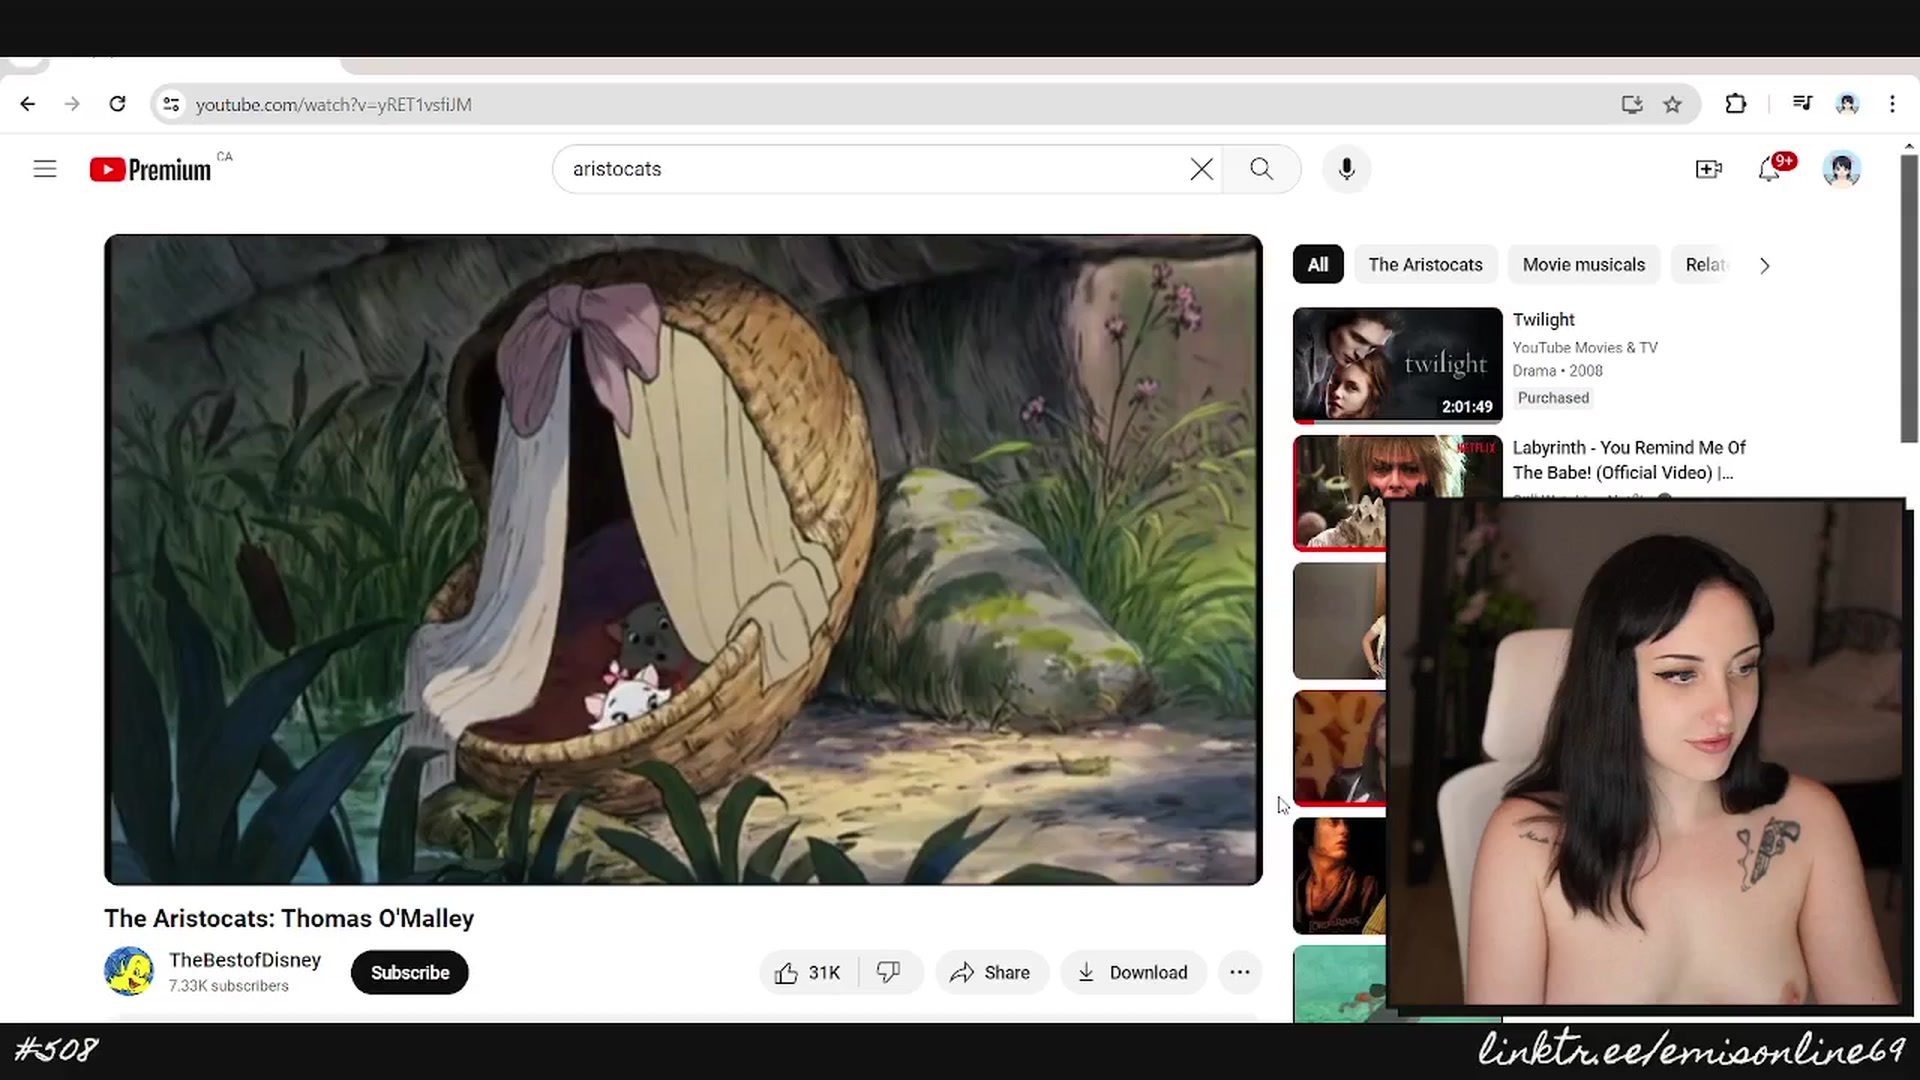Go forward with the browser forward arrow

tap(72, 104)
